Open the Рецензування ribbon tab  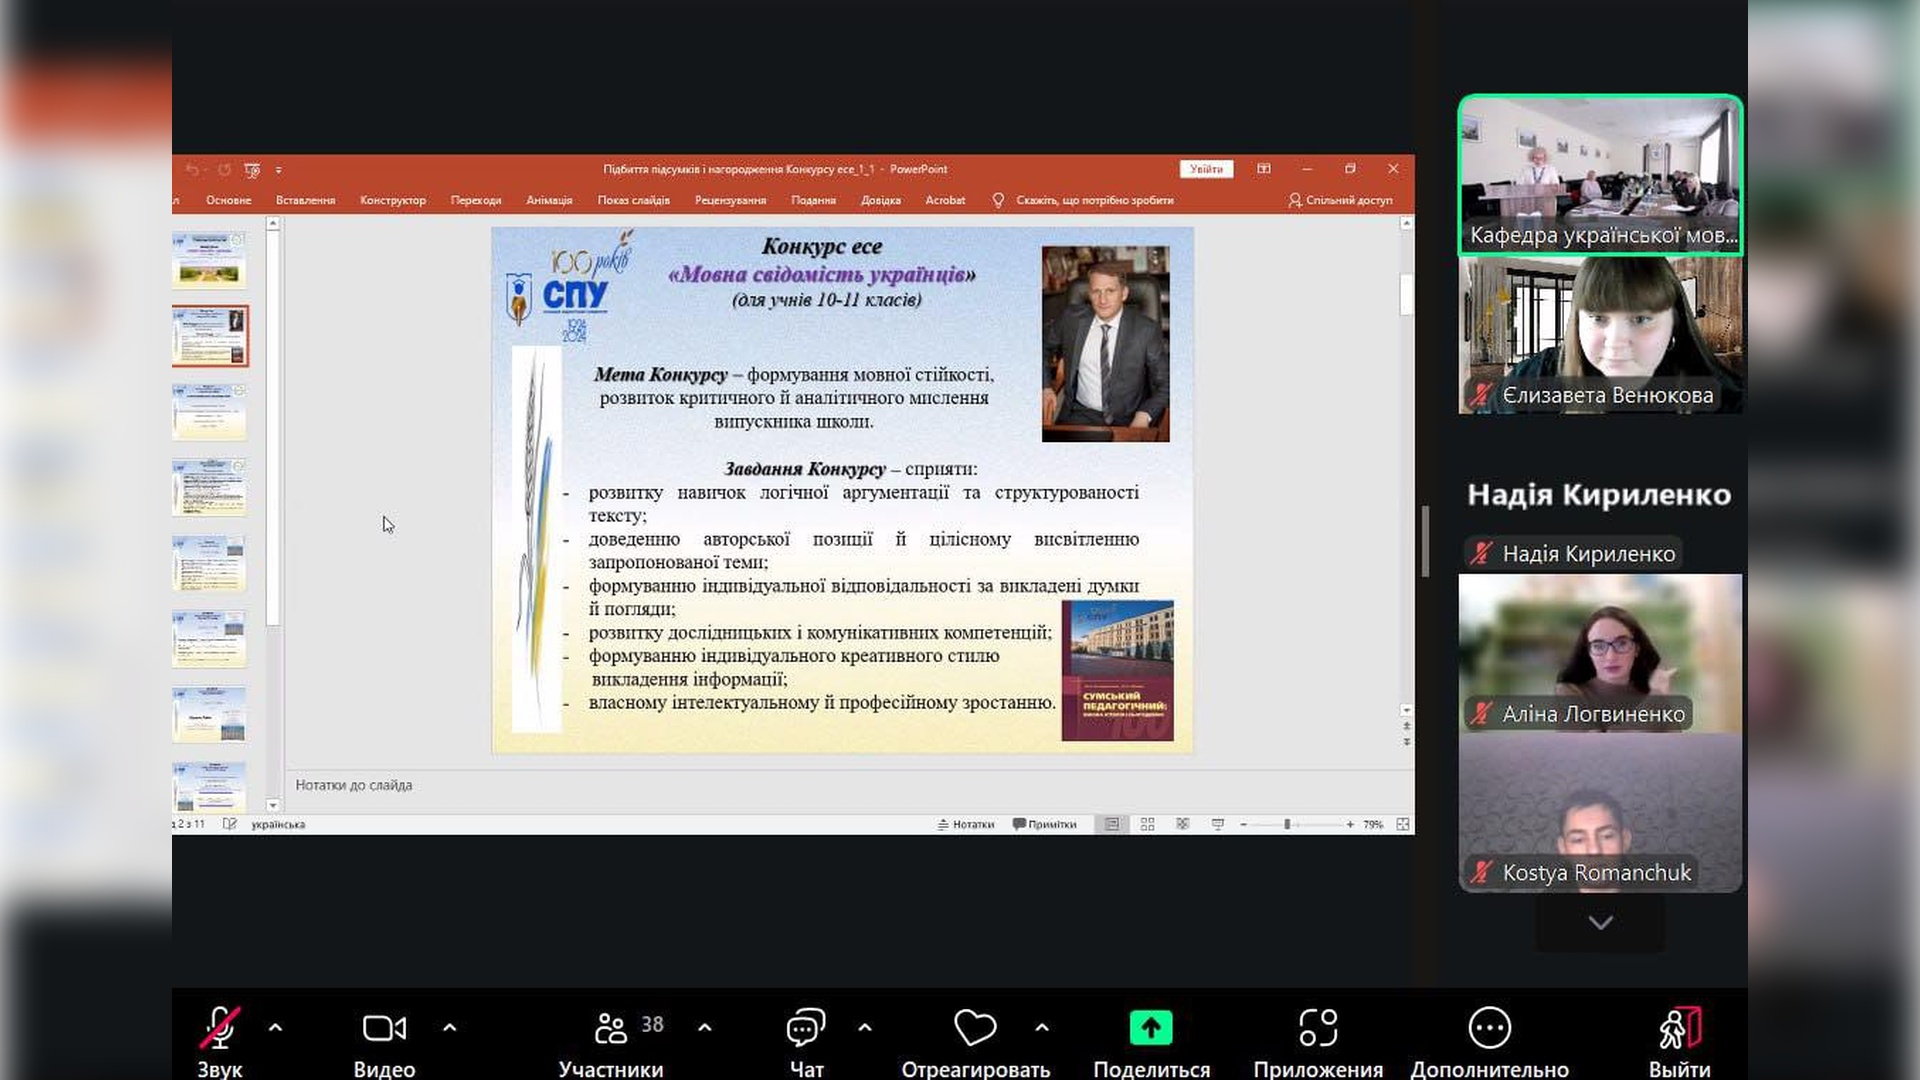click(730, 200)
